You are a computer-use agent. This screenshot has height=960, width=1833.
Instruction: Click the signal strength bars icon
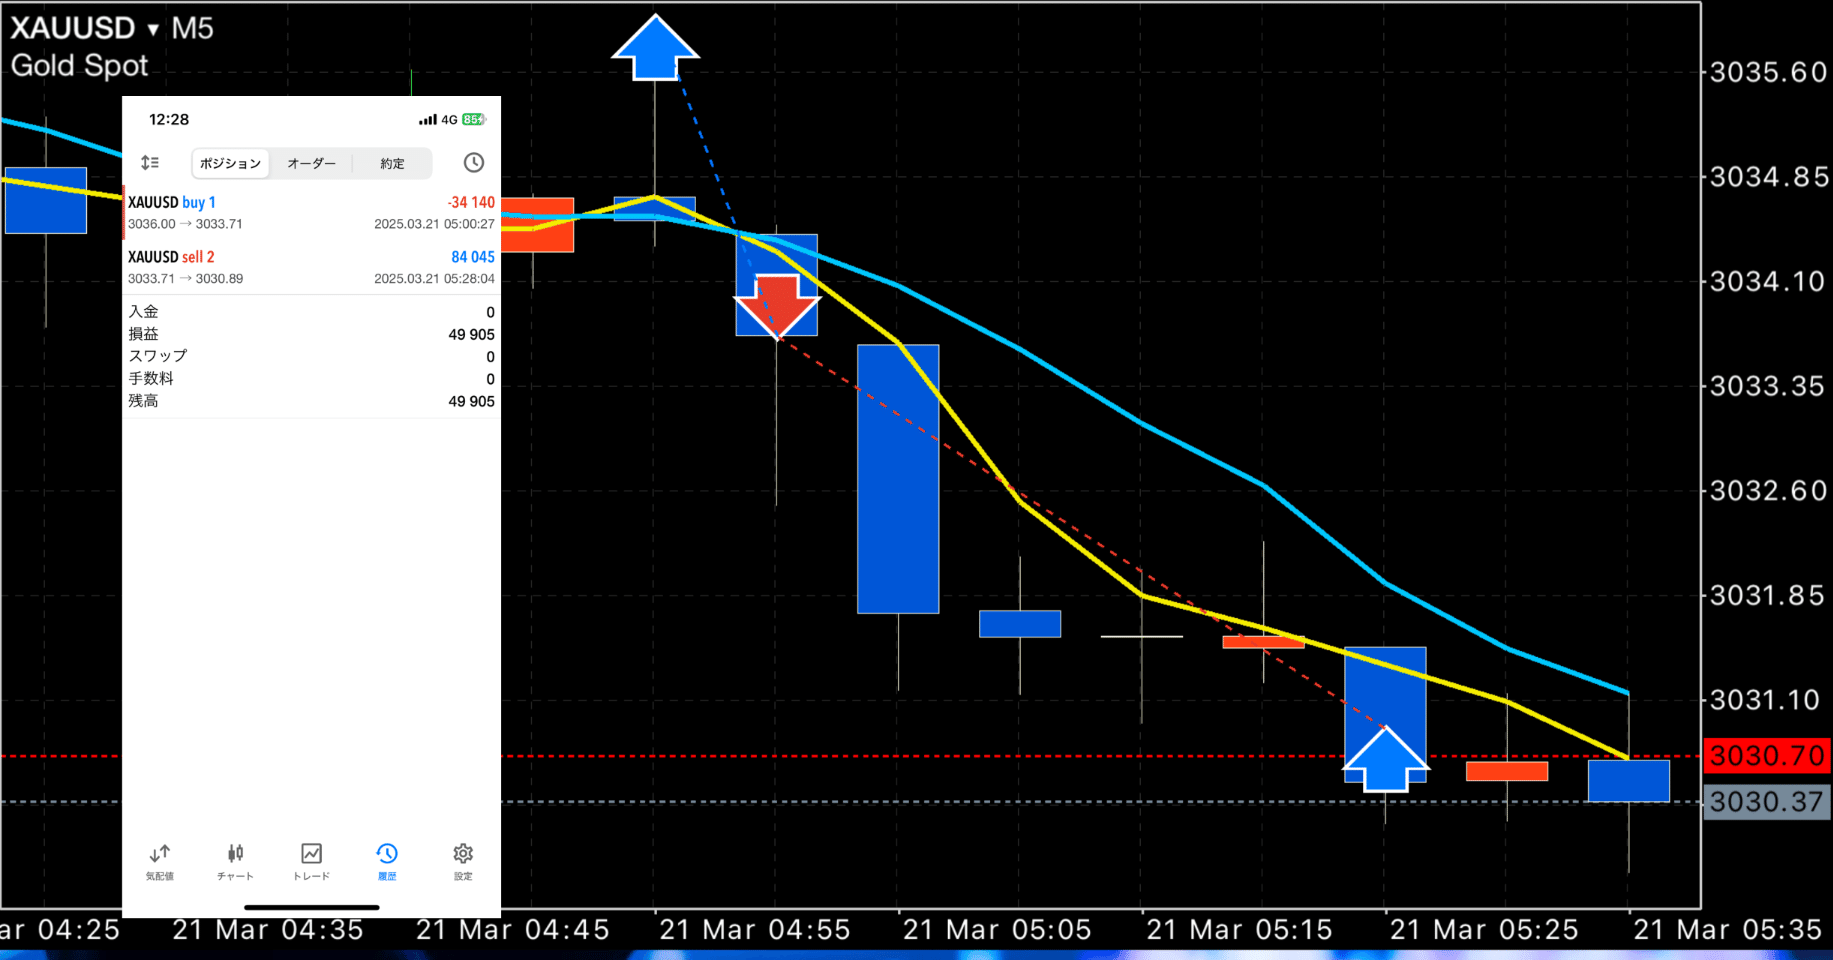(x=428, y=120)
